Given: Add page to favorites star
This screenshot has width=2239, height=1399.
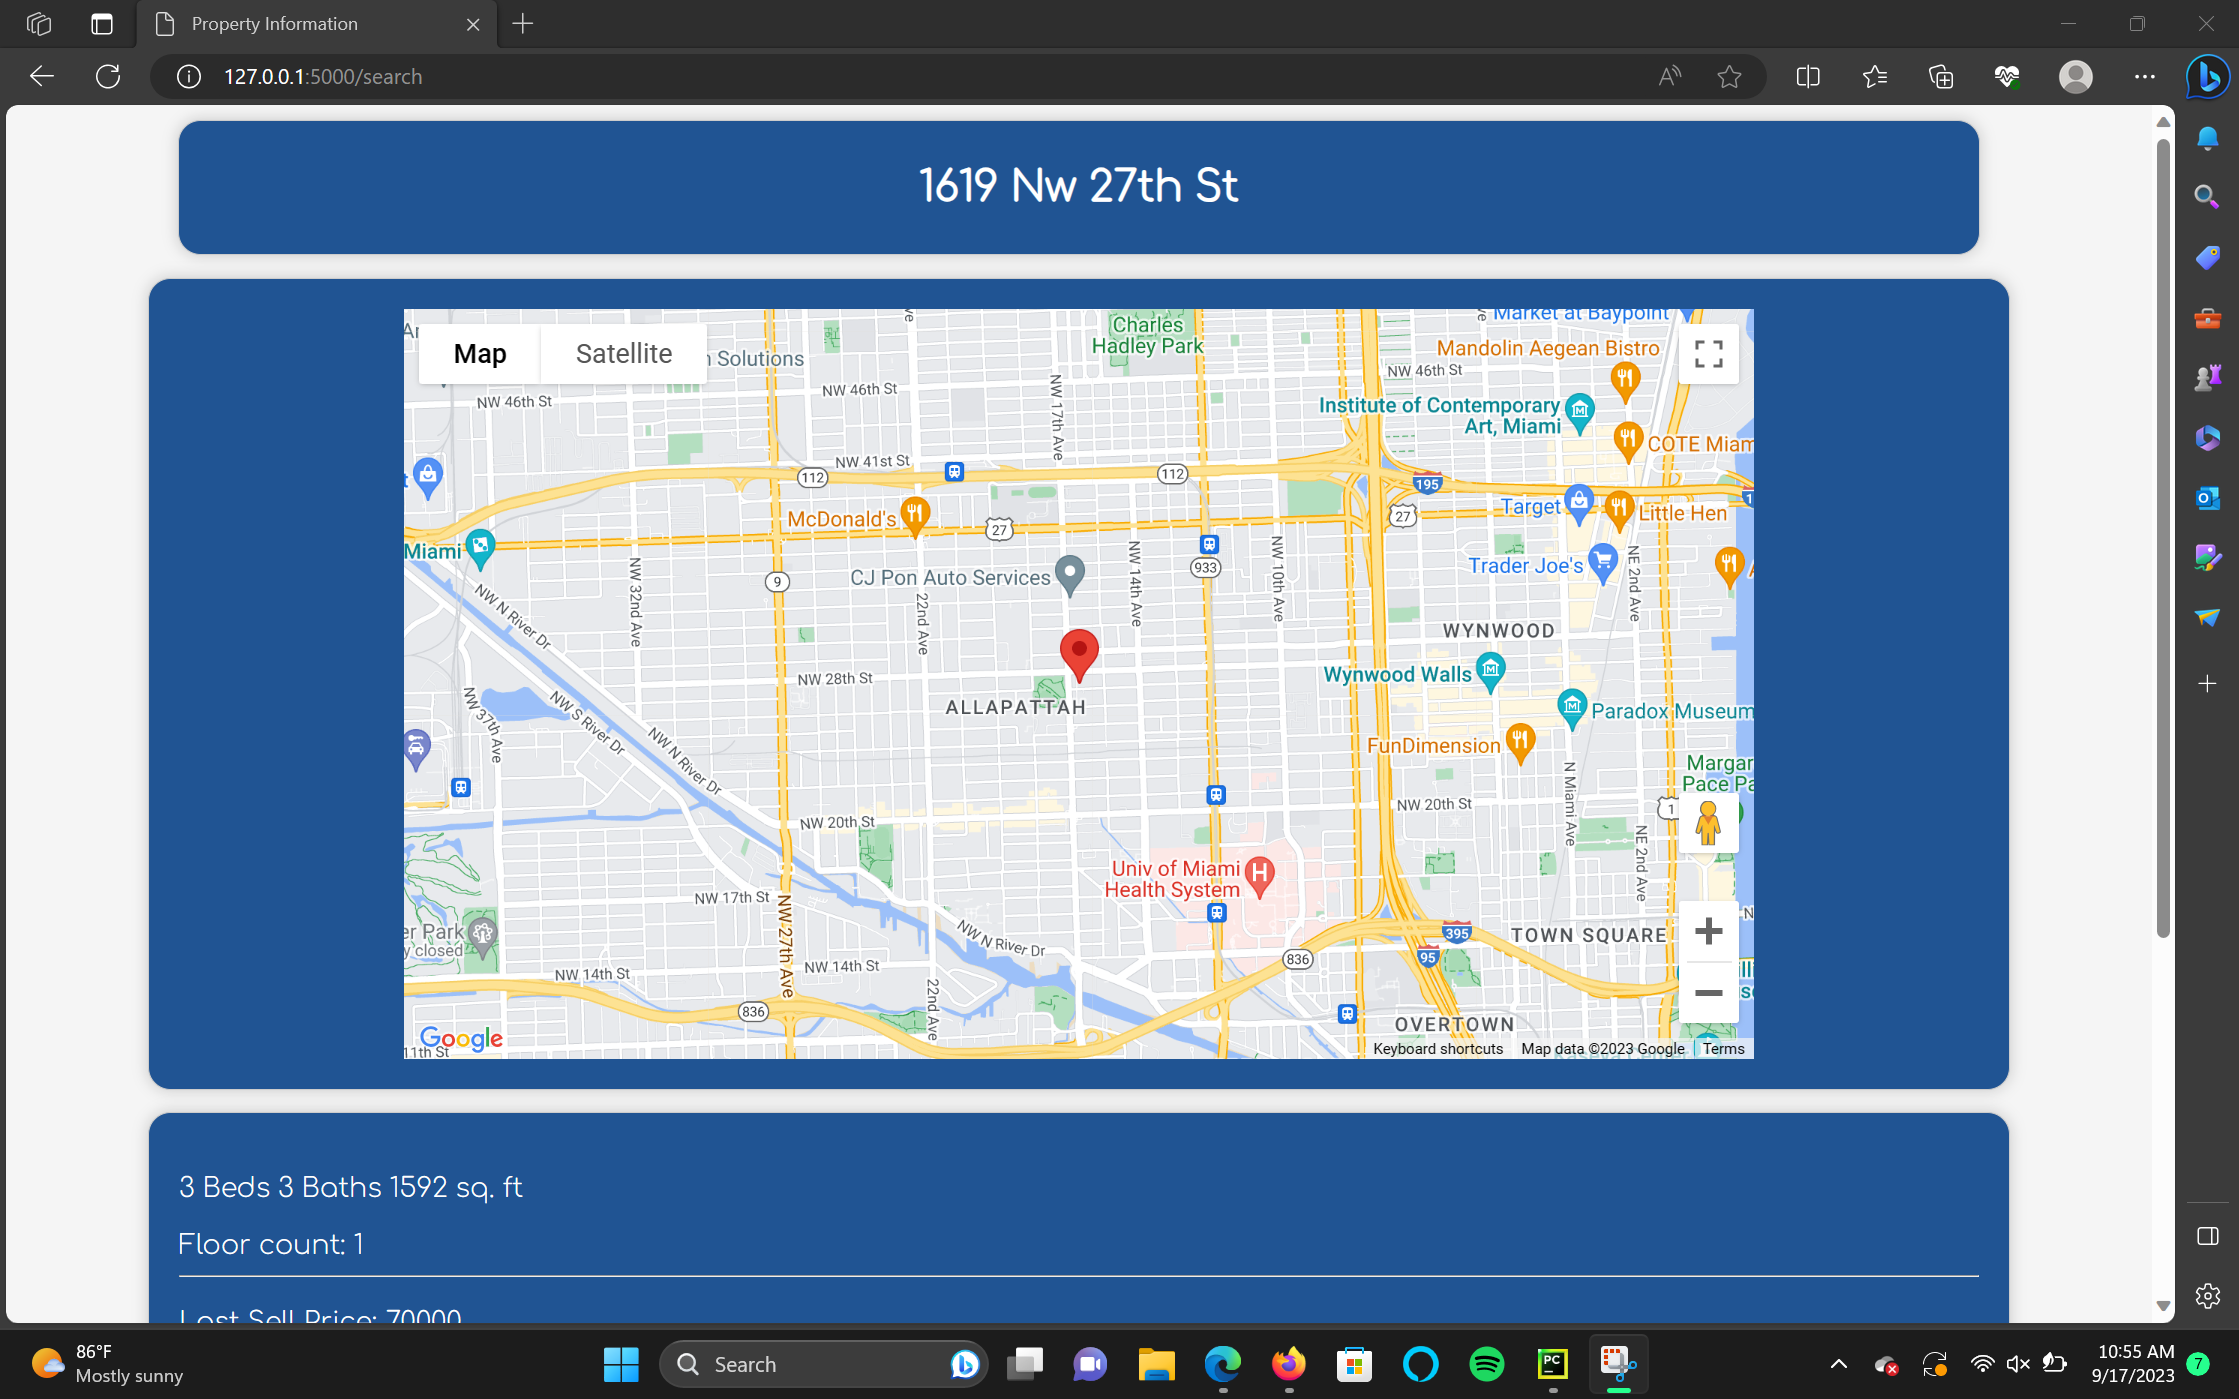Looking at the screenshot, I should point(1729,76).
